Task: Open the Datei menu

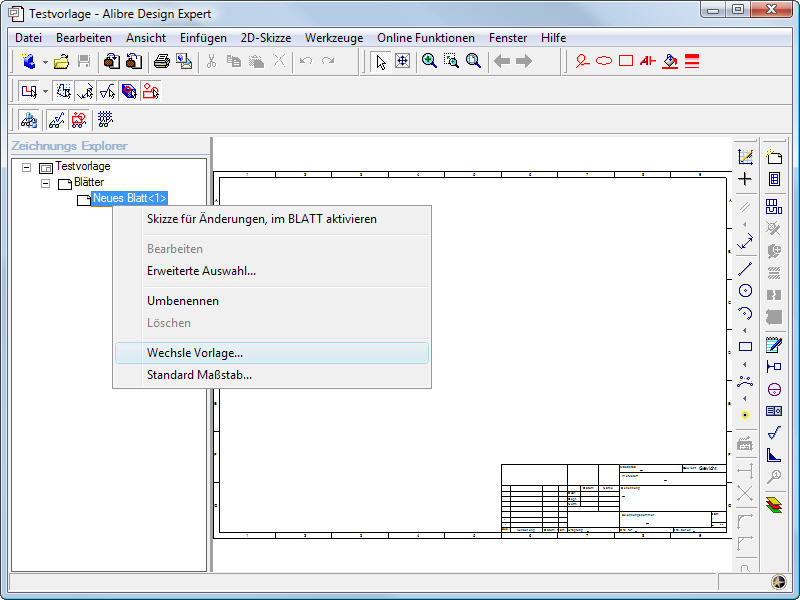Action: [29, 38]
